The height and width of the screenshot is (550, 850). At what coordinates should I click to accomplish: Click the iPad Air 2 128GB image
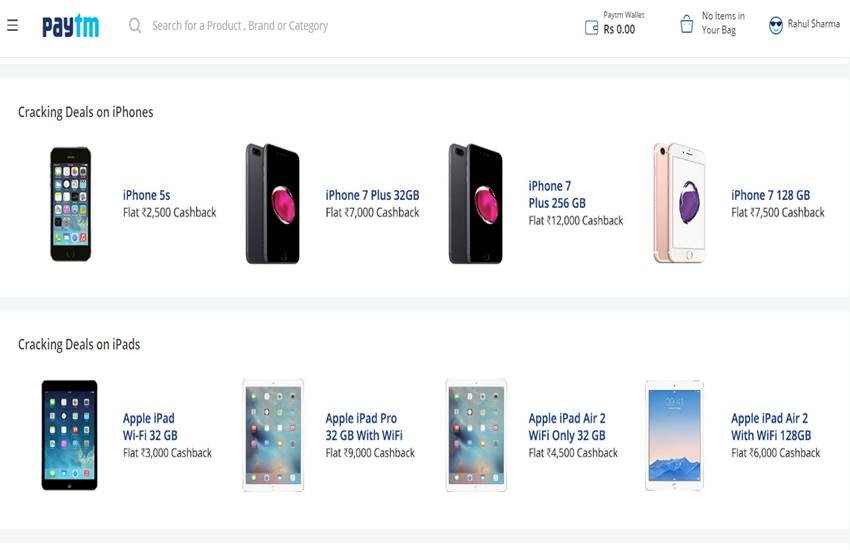coord(674,435)
